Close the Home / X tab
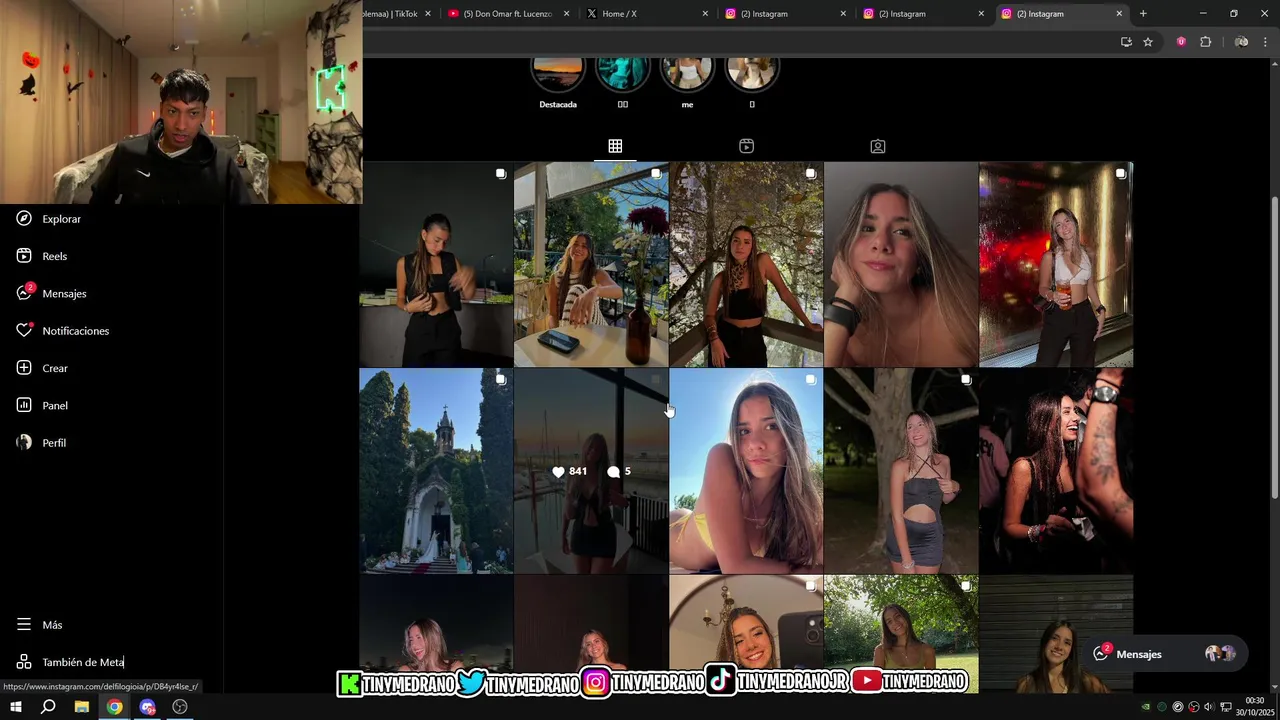Viewport: 1280px width, 720px height. (x=705, y=14)
